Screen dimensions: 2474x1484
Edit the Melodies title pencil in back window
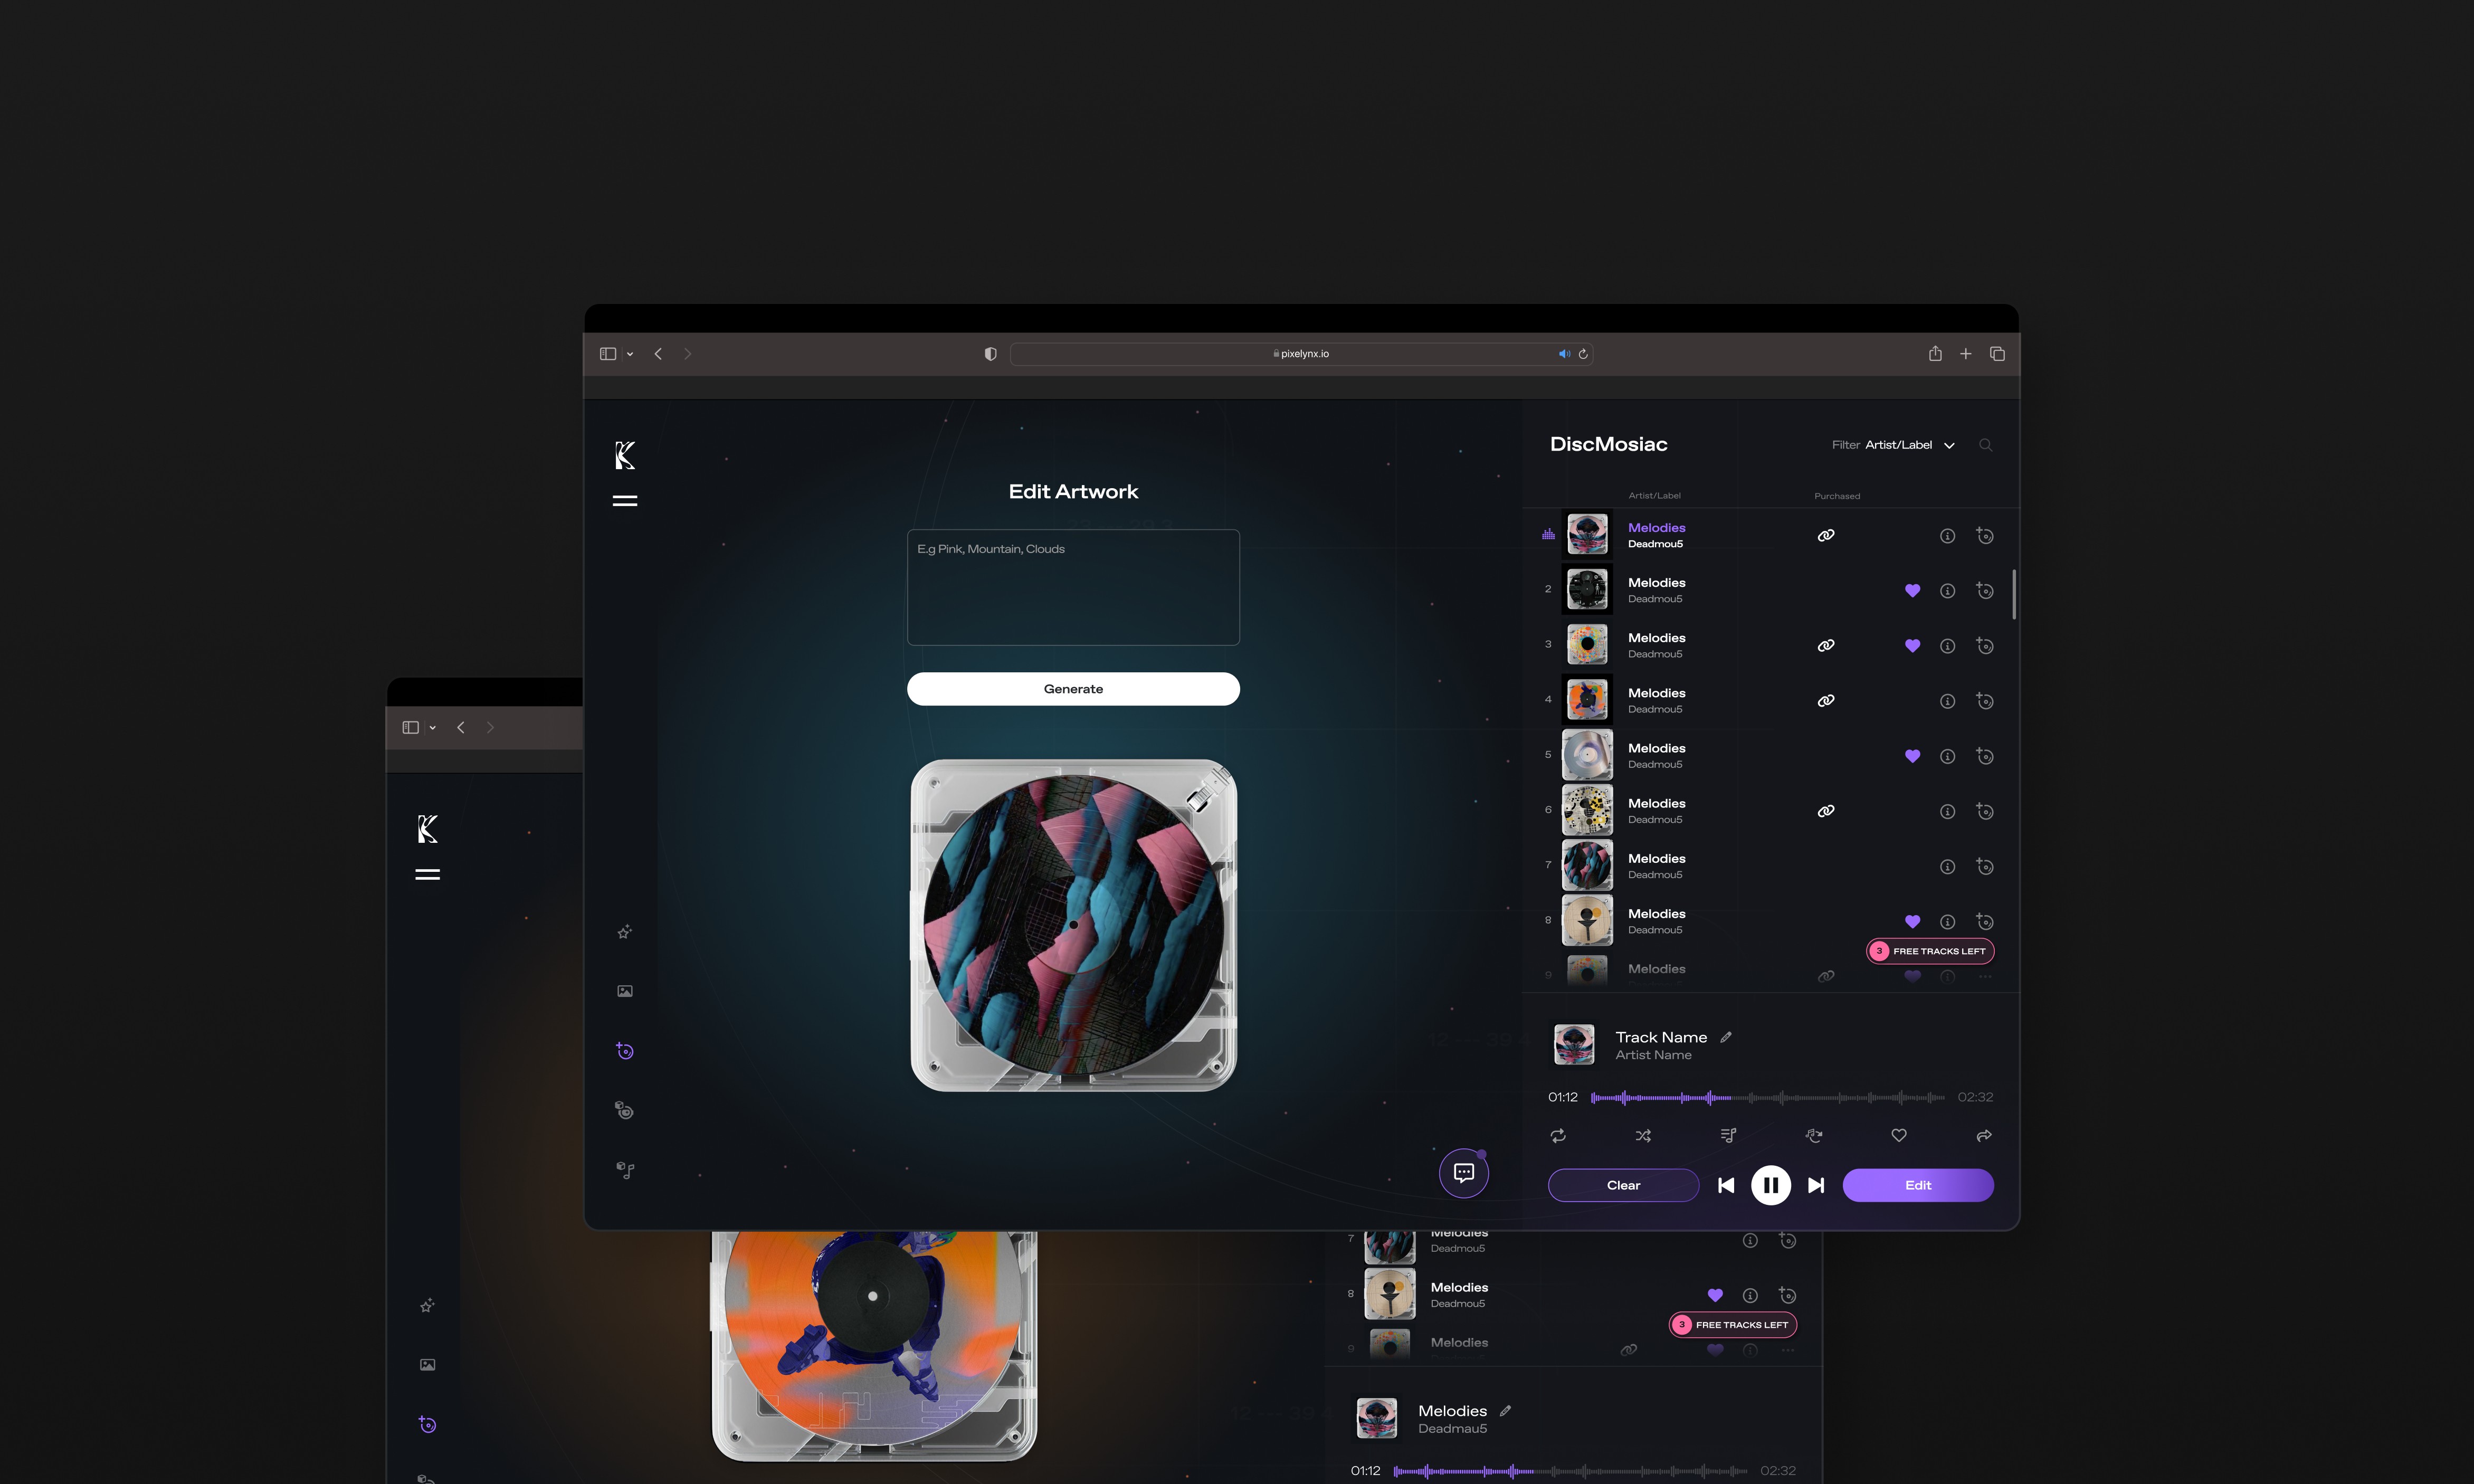(x=1505, y=1411)
